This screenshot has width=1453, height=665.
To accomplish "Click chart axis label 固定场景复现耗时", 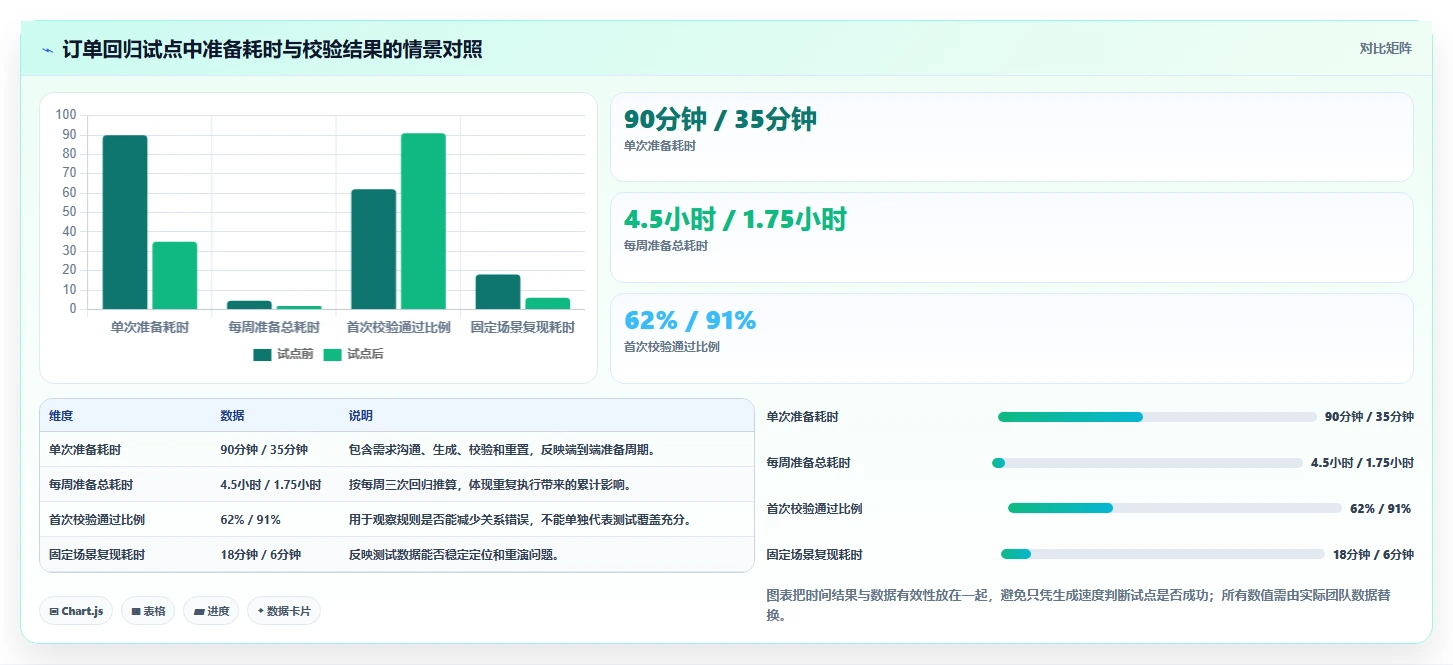I will (x=523, y=327).
